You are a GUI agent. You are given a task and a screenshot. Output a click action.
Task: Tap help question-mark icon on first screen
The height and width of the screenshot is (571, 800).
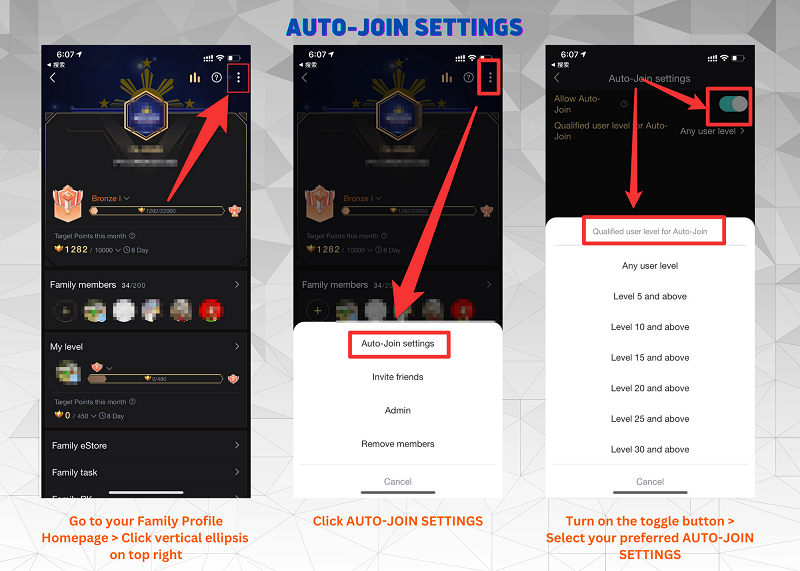point(216,78)
